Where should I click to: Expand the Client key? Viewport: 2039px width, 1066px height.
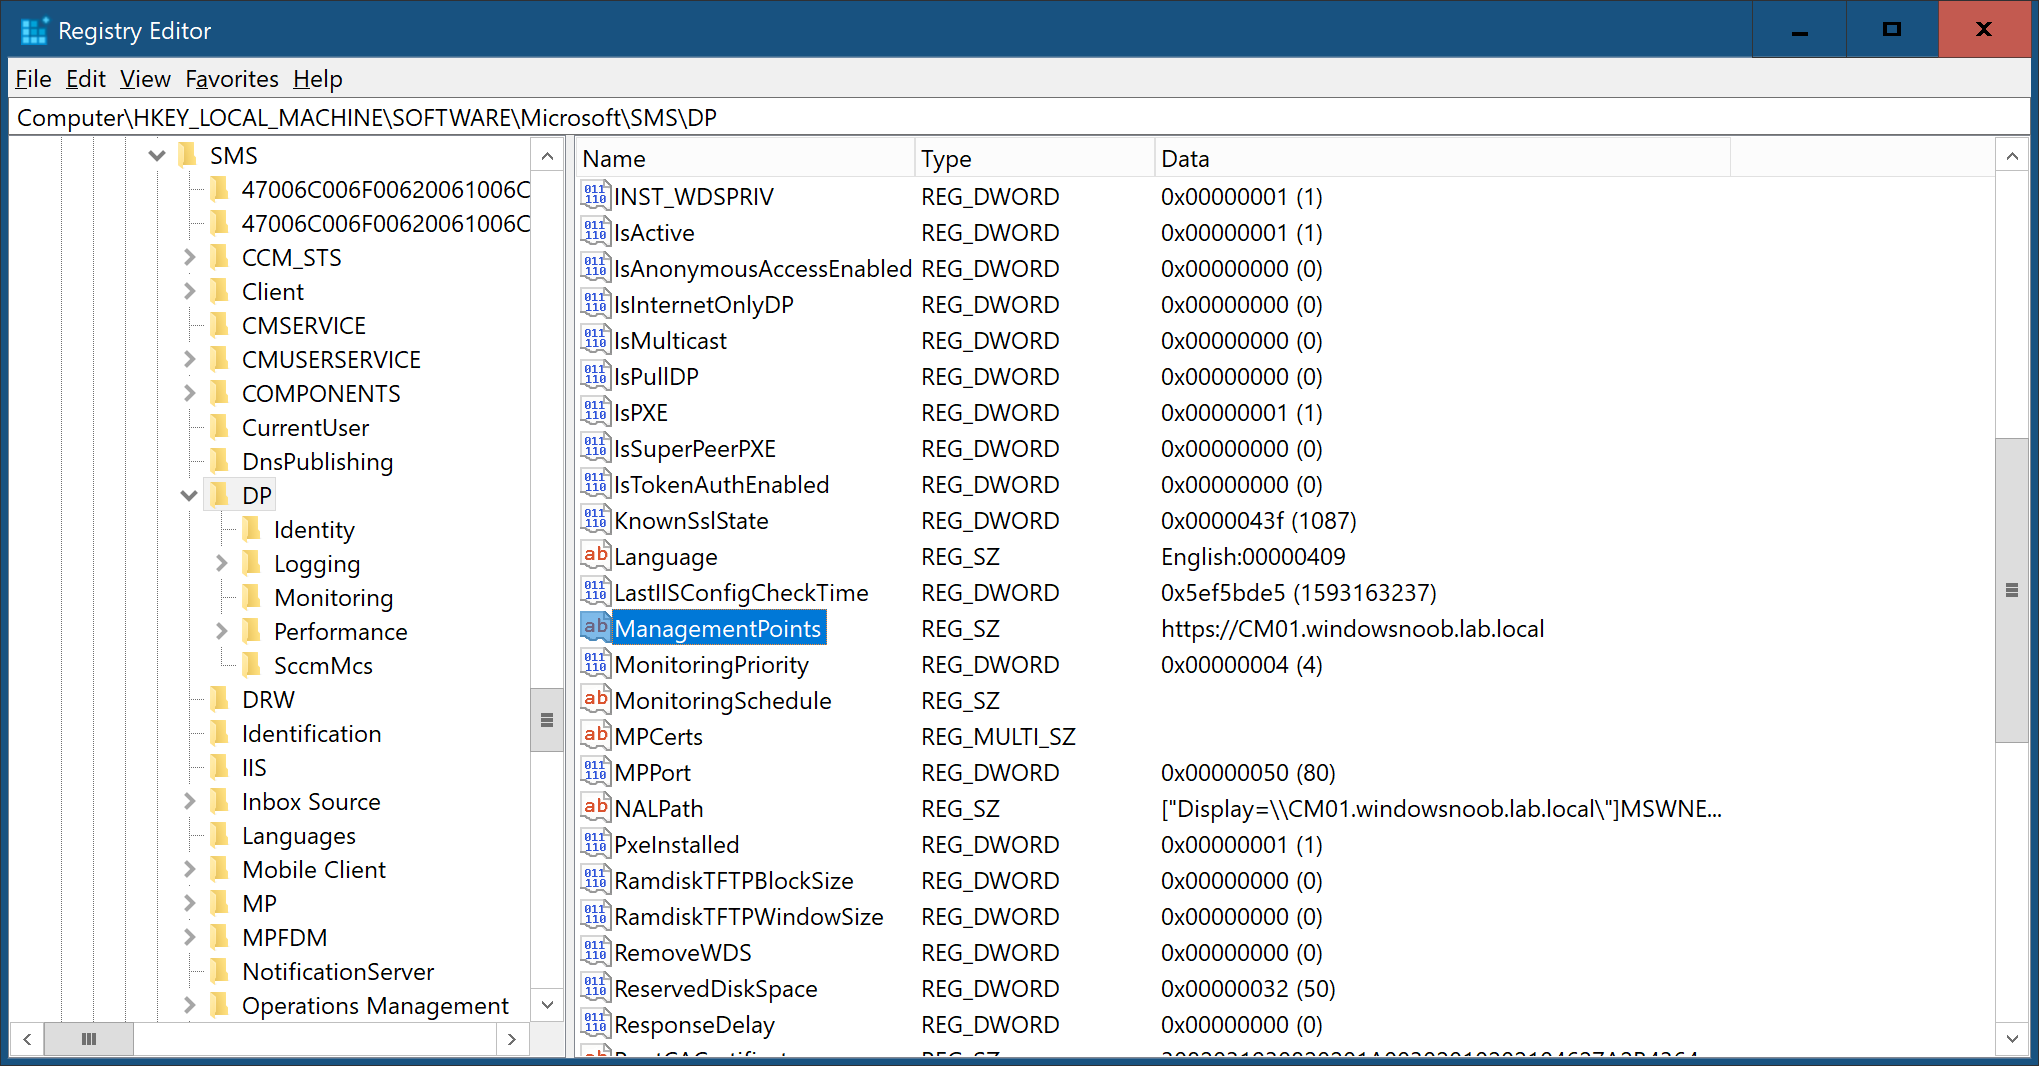189,292
